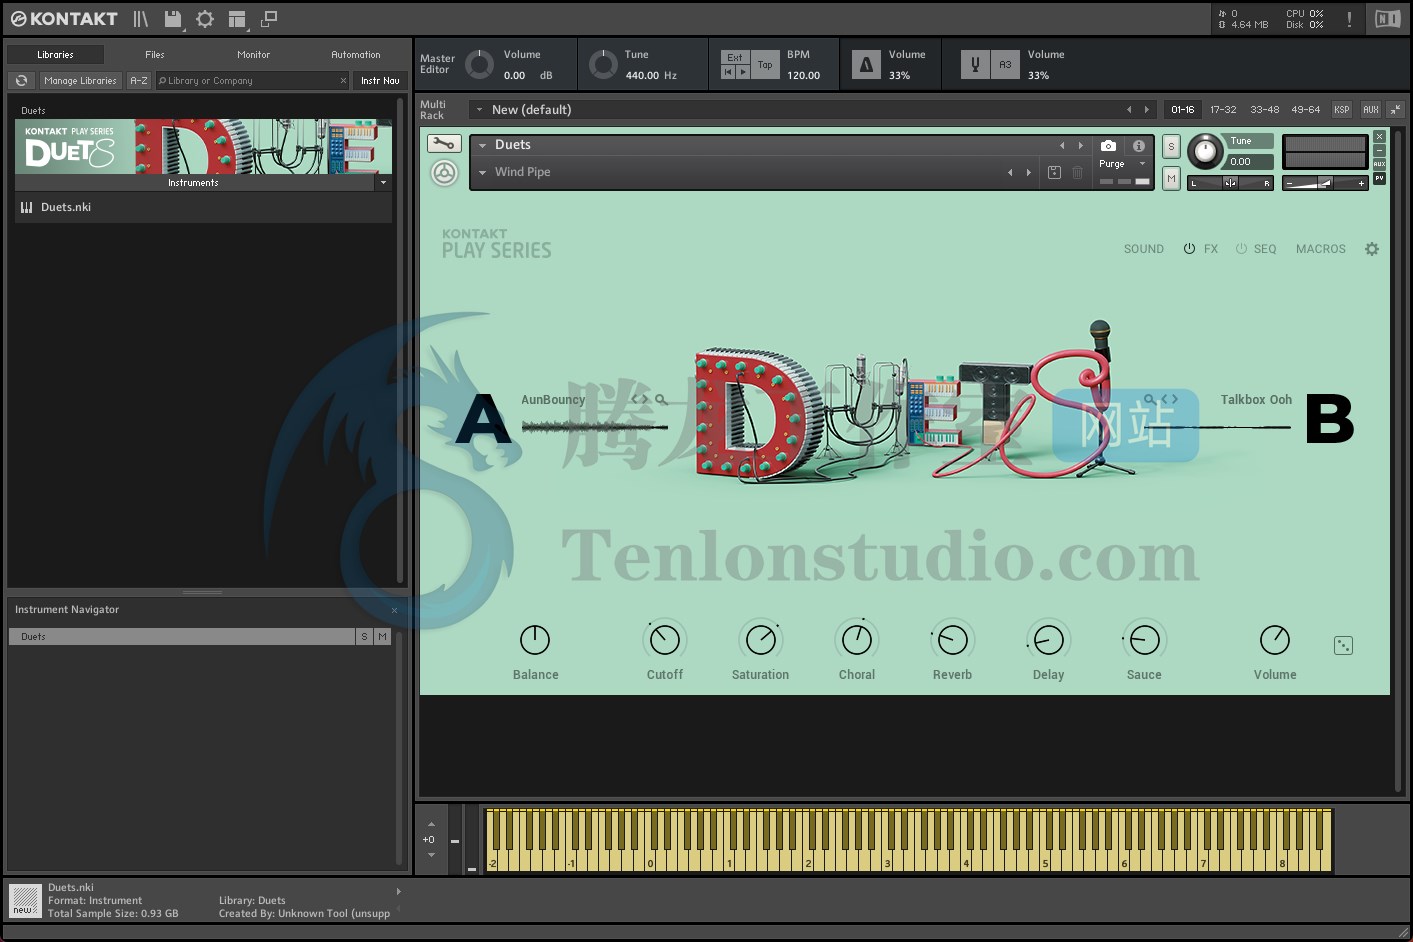Toggle KSP multi script panel
Screen dimensions: 1413x942
[x=1342, y=110]
